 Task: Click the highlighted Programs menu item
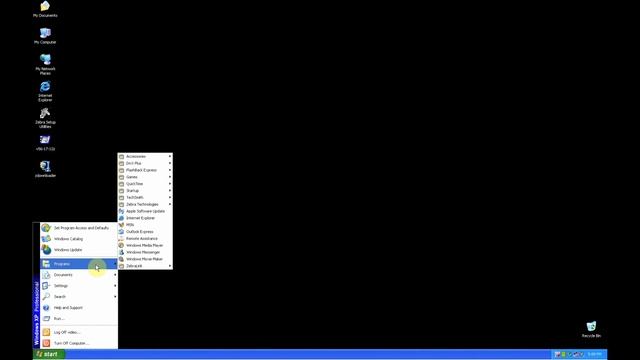coord(79,264)
